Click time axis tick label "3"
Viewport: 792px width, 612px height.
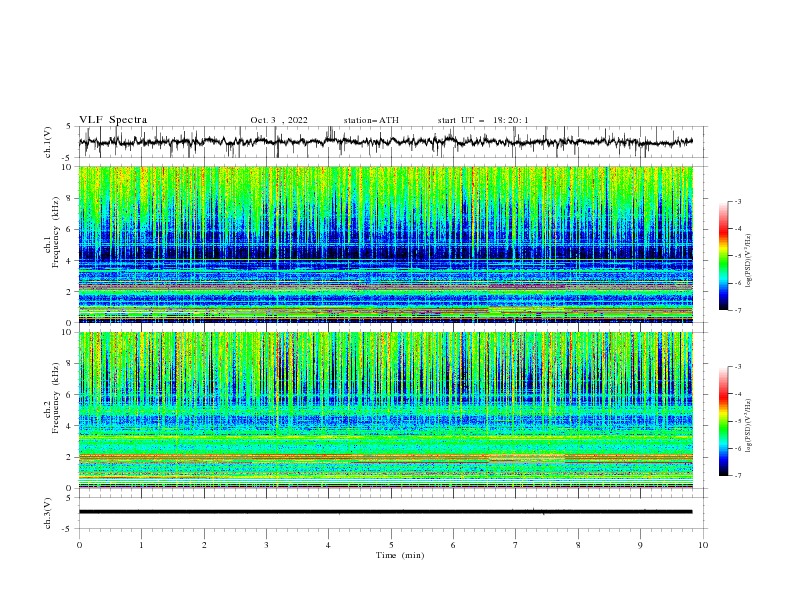click(266, 545)
